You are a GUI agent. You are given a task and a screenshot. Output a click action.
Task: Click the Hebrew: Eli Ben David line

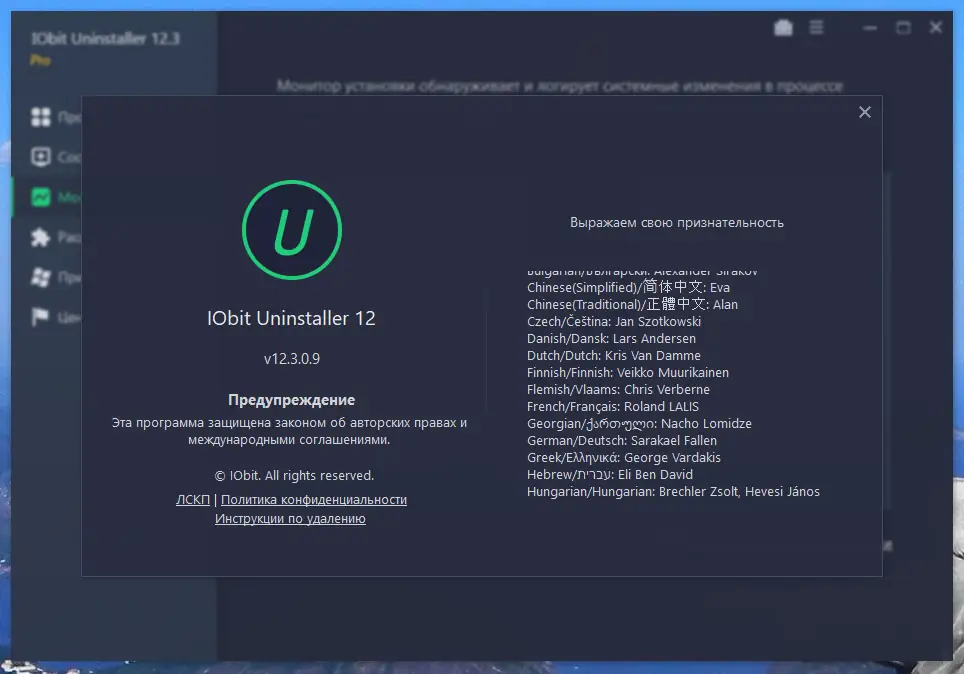tap(610, 475)
